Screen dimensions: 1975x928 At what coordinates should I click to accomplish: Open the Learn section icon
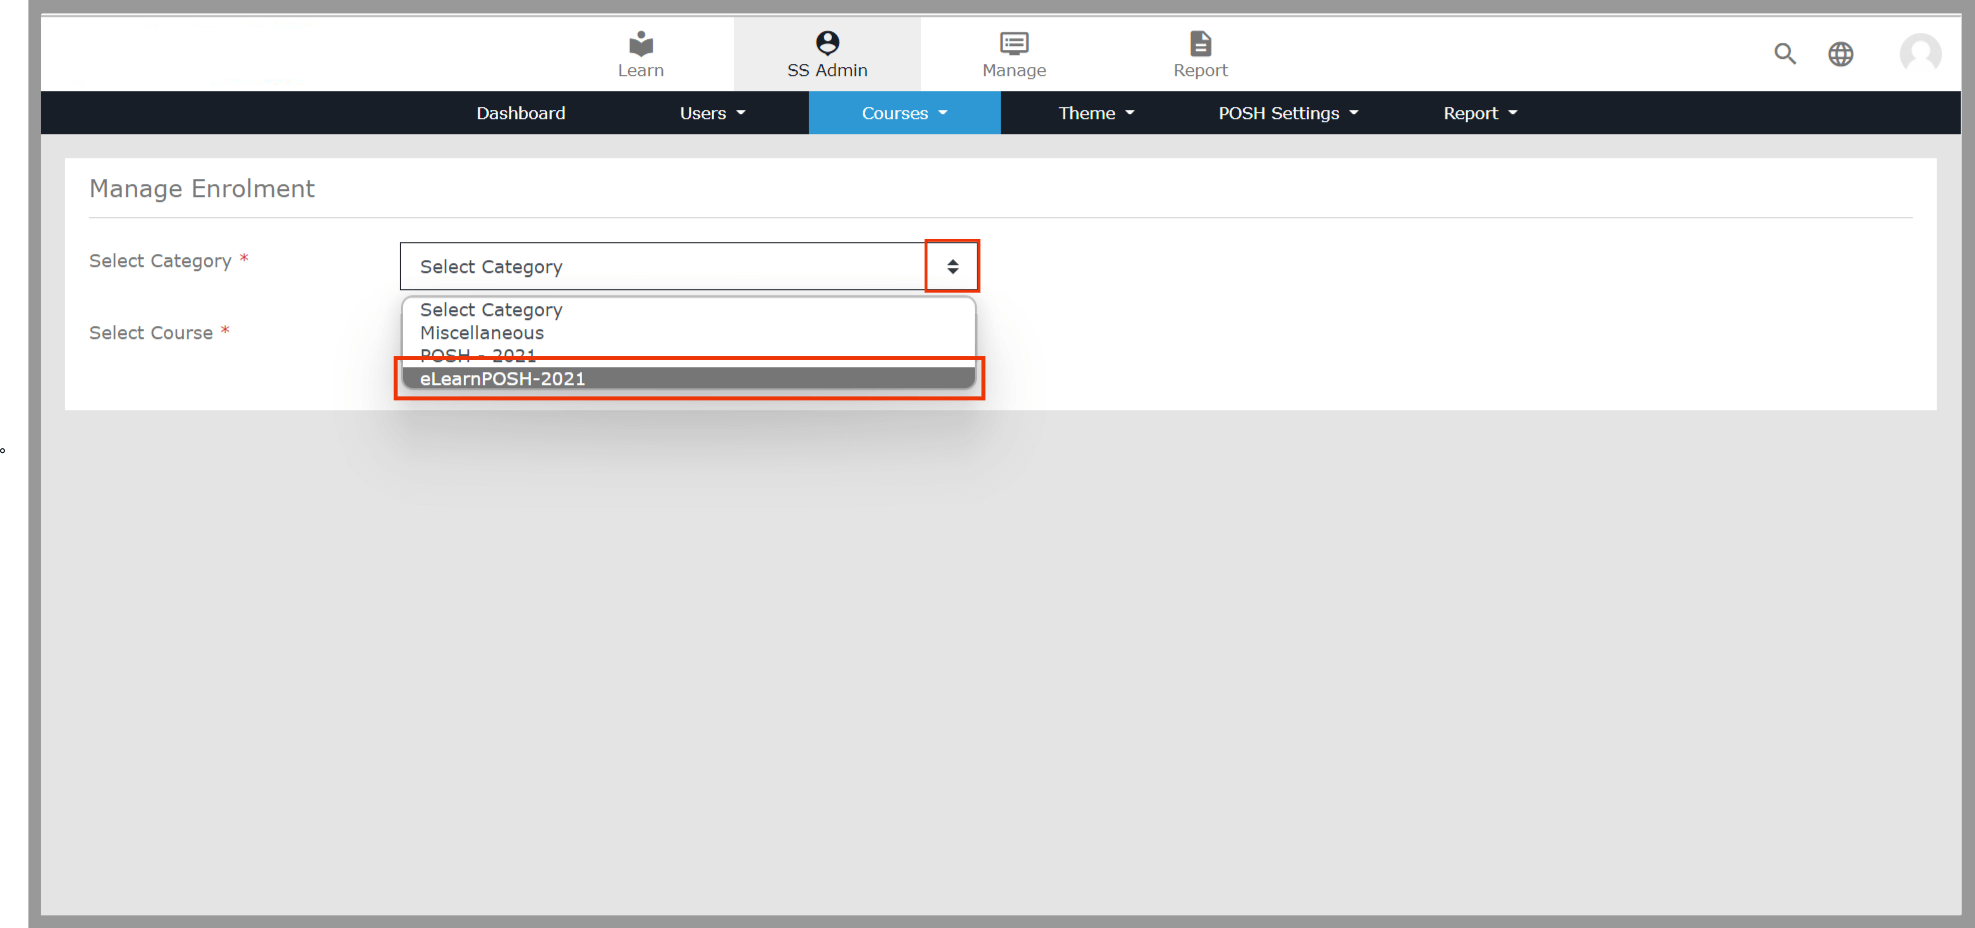[640, 44]
